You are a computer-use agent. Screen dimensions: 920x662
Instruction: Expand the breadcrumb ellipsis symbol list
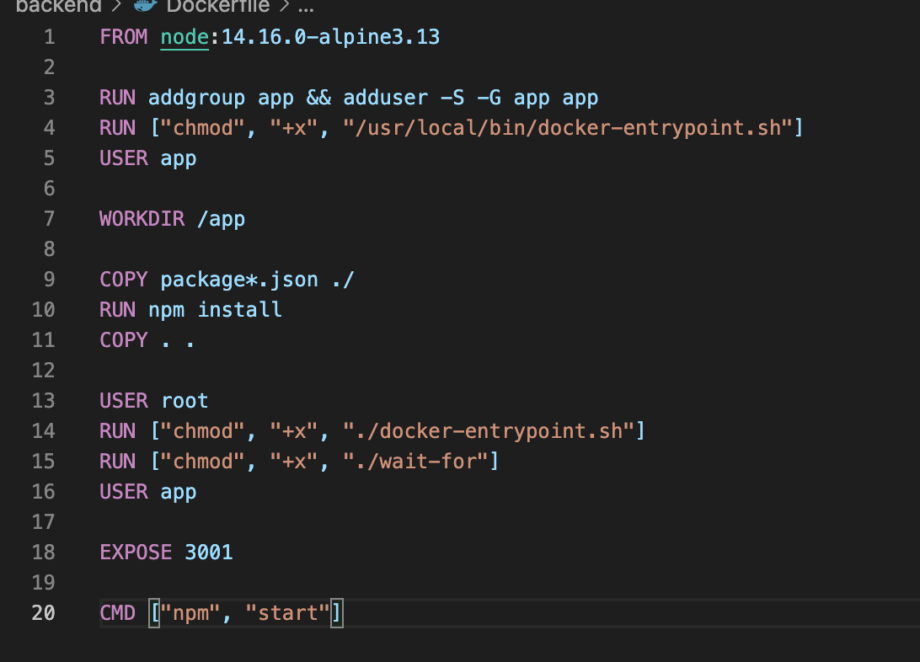(x=306, y=6)
